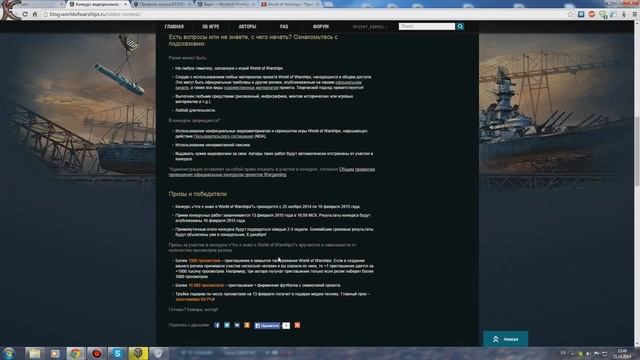Open the red round app in taskbar
The width and height of the screenshot is (640, 360).
(x=96, y=353)
